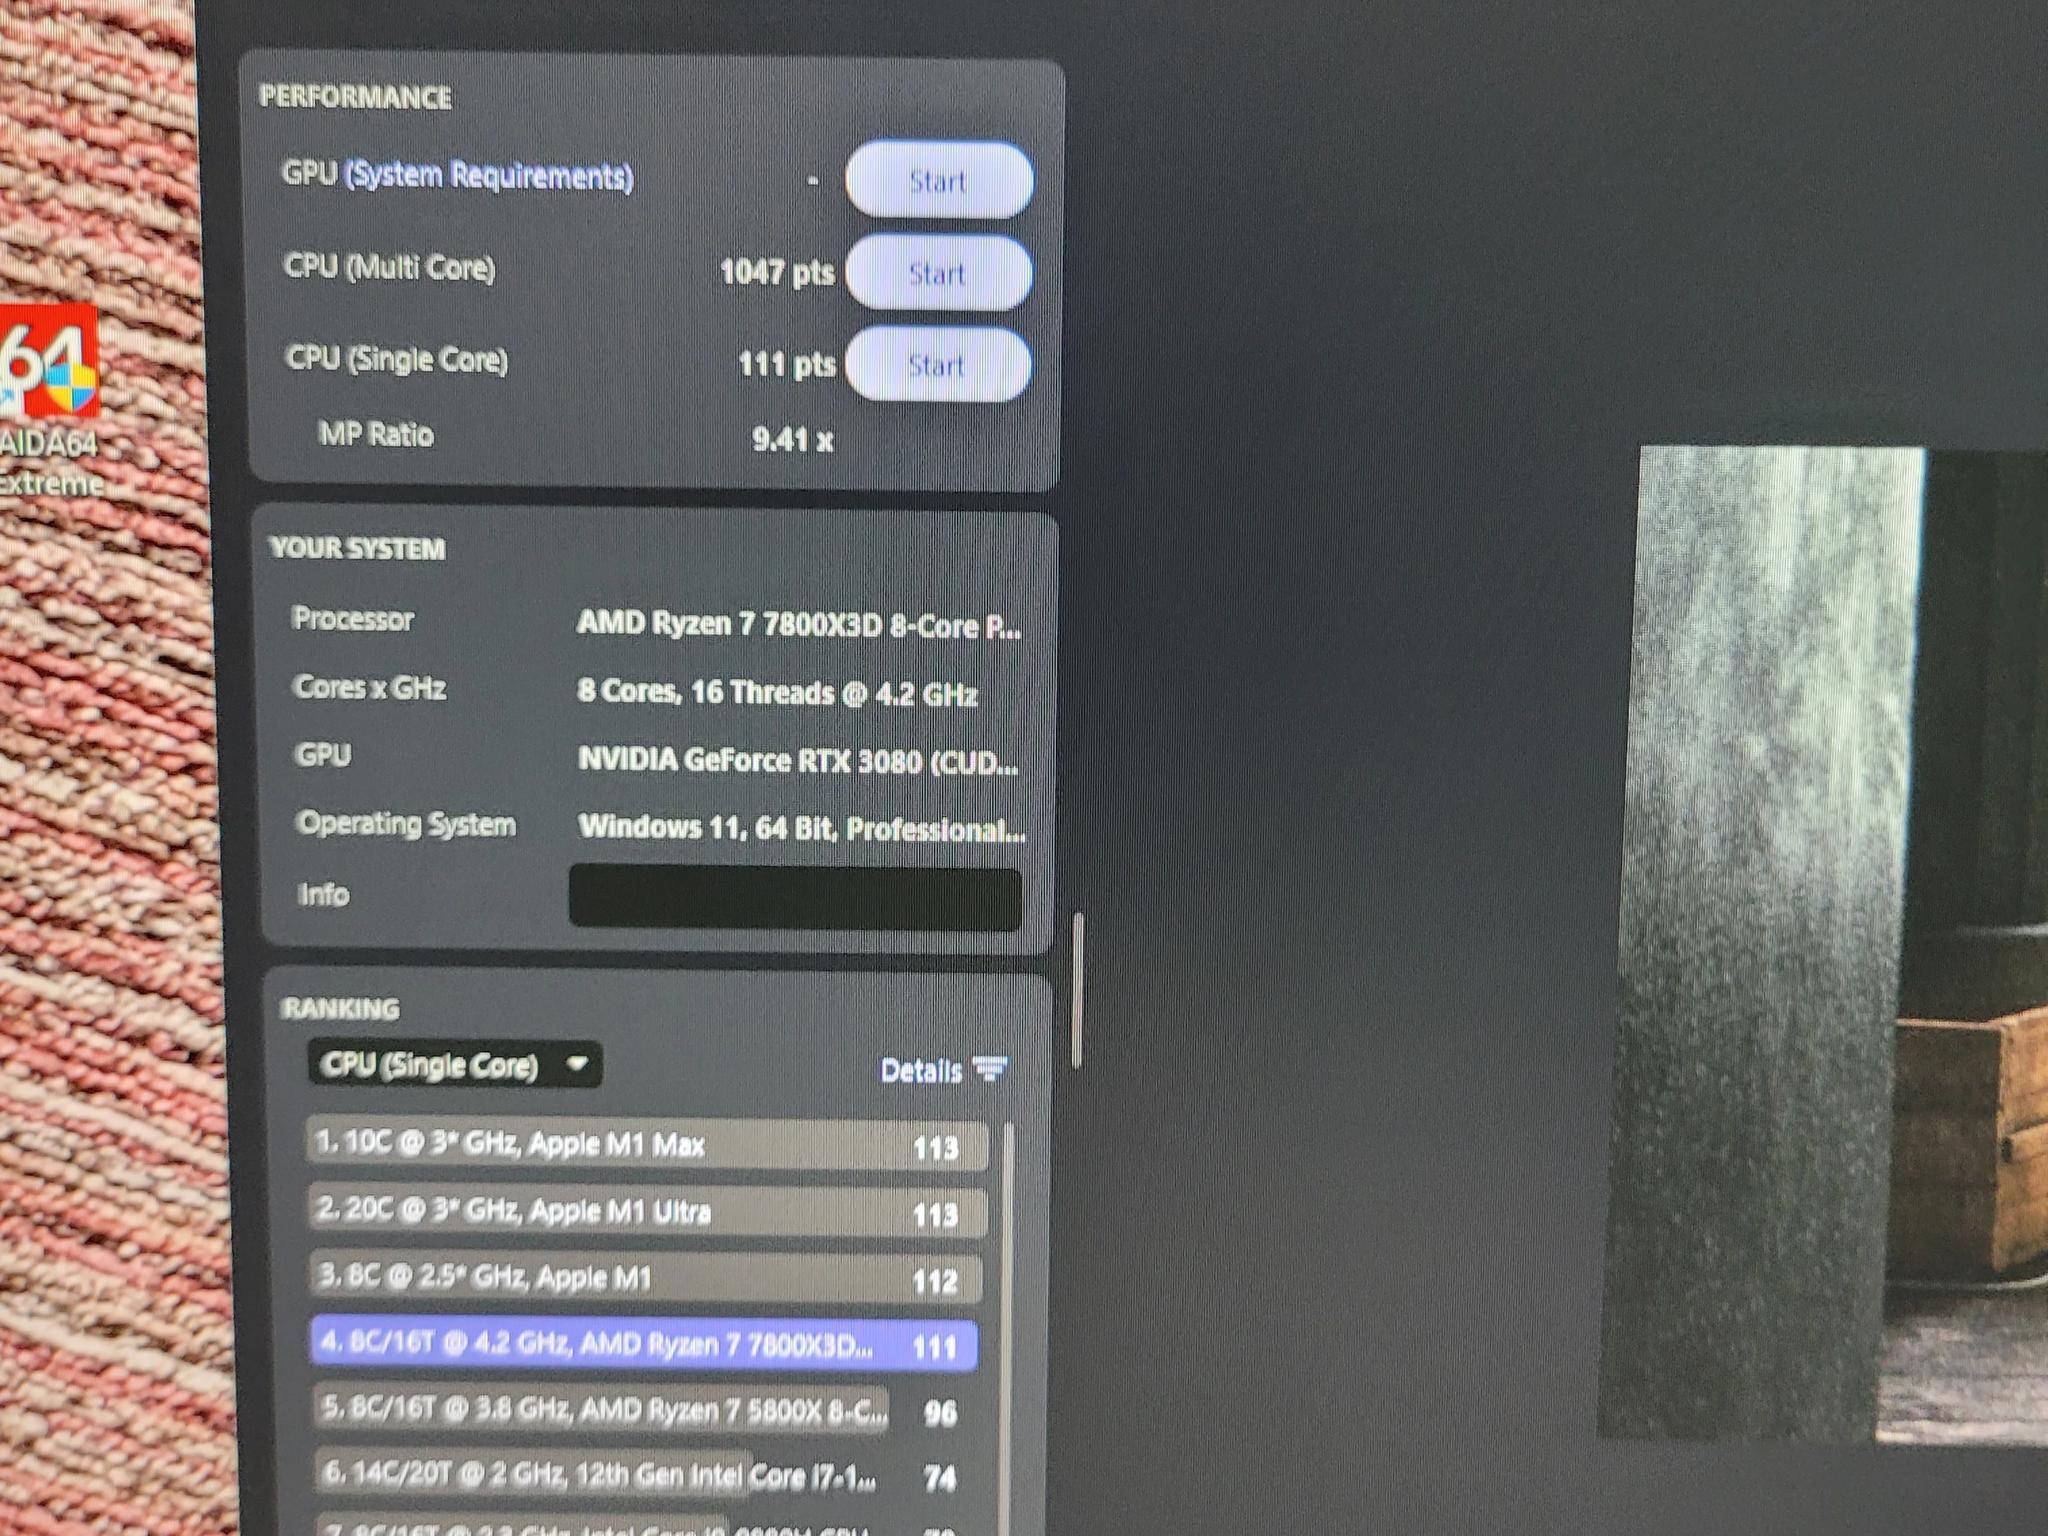This screenshot has height=1536, width=2048.
Task: Click the left panel vertical scrollbar
Action: (x=1078, y=990)
